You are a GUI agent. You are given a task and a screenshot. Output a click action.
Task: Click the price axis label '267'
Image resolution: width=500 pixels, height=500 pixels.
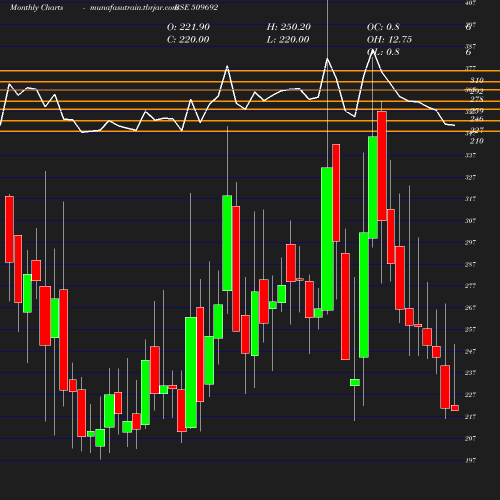pos(470,308)
